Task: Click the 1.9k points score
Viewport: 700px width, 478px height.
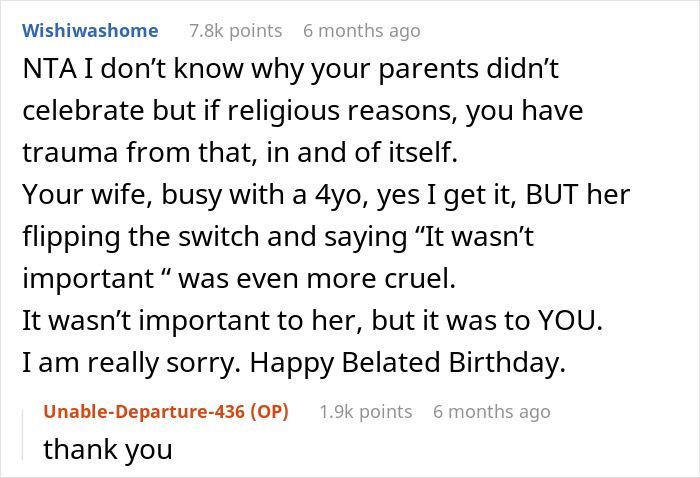Action: 365,411
